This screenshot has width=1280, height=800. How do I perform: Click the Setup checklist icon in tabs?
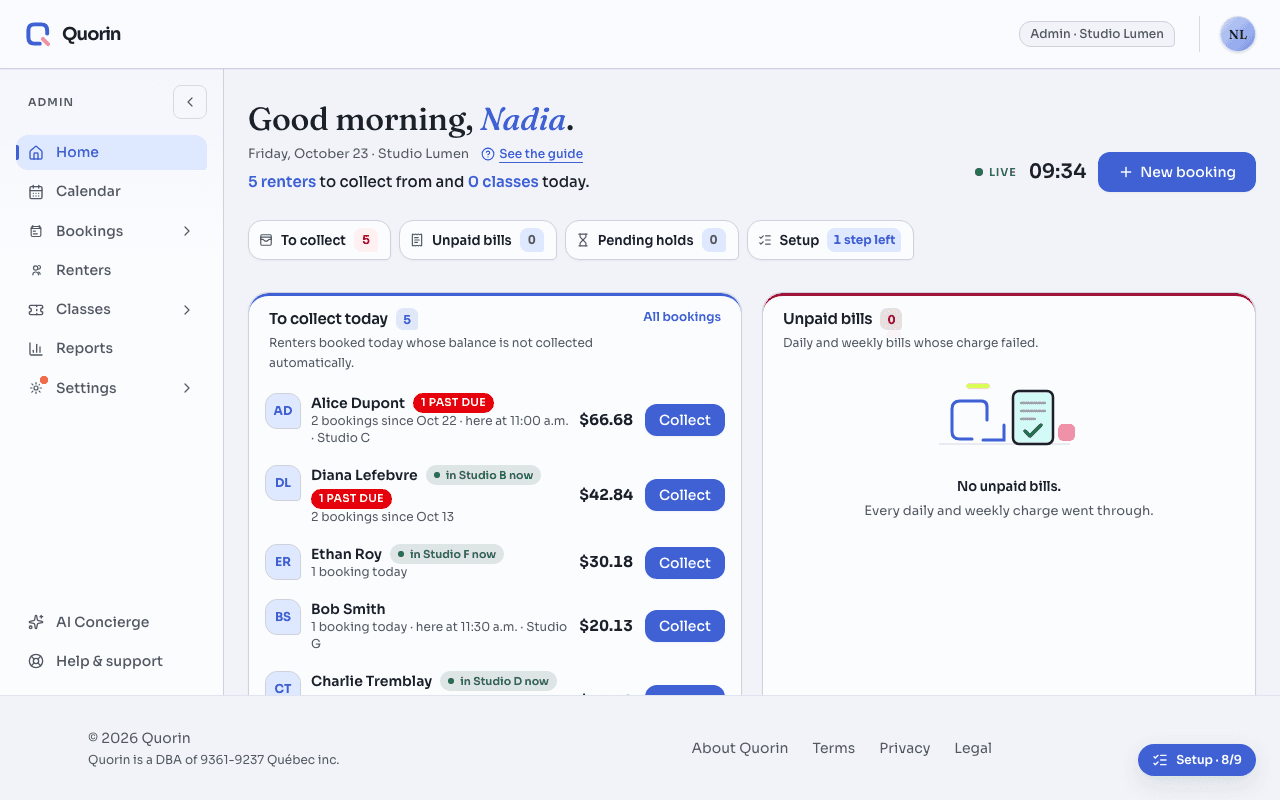(x=765, y=240)
